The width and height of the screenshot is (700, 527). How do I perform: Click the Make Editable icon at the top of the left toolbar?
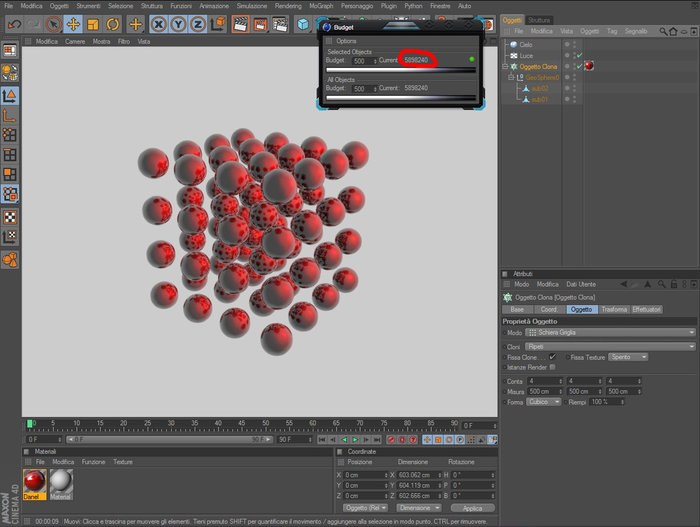(x=10, y=50)
